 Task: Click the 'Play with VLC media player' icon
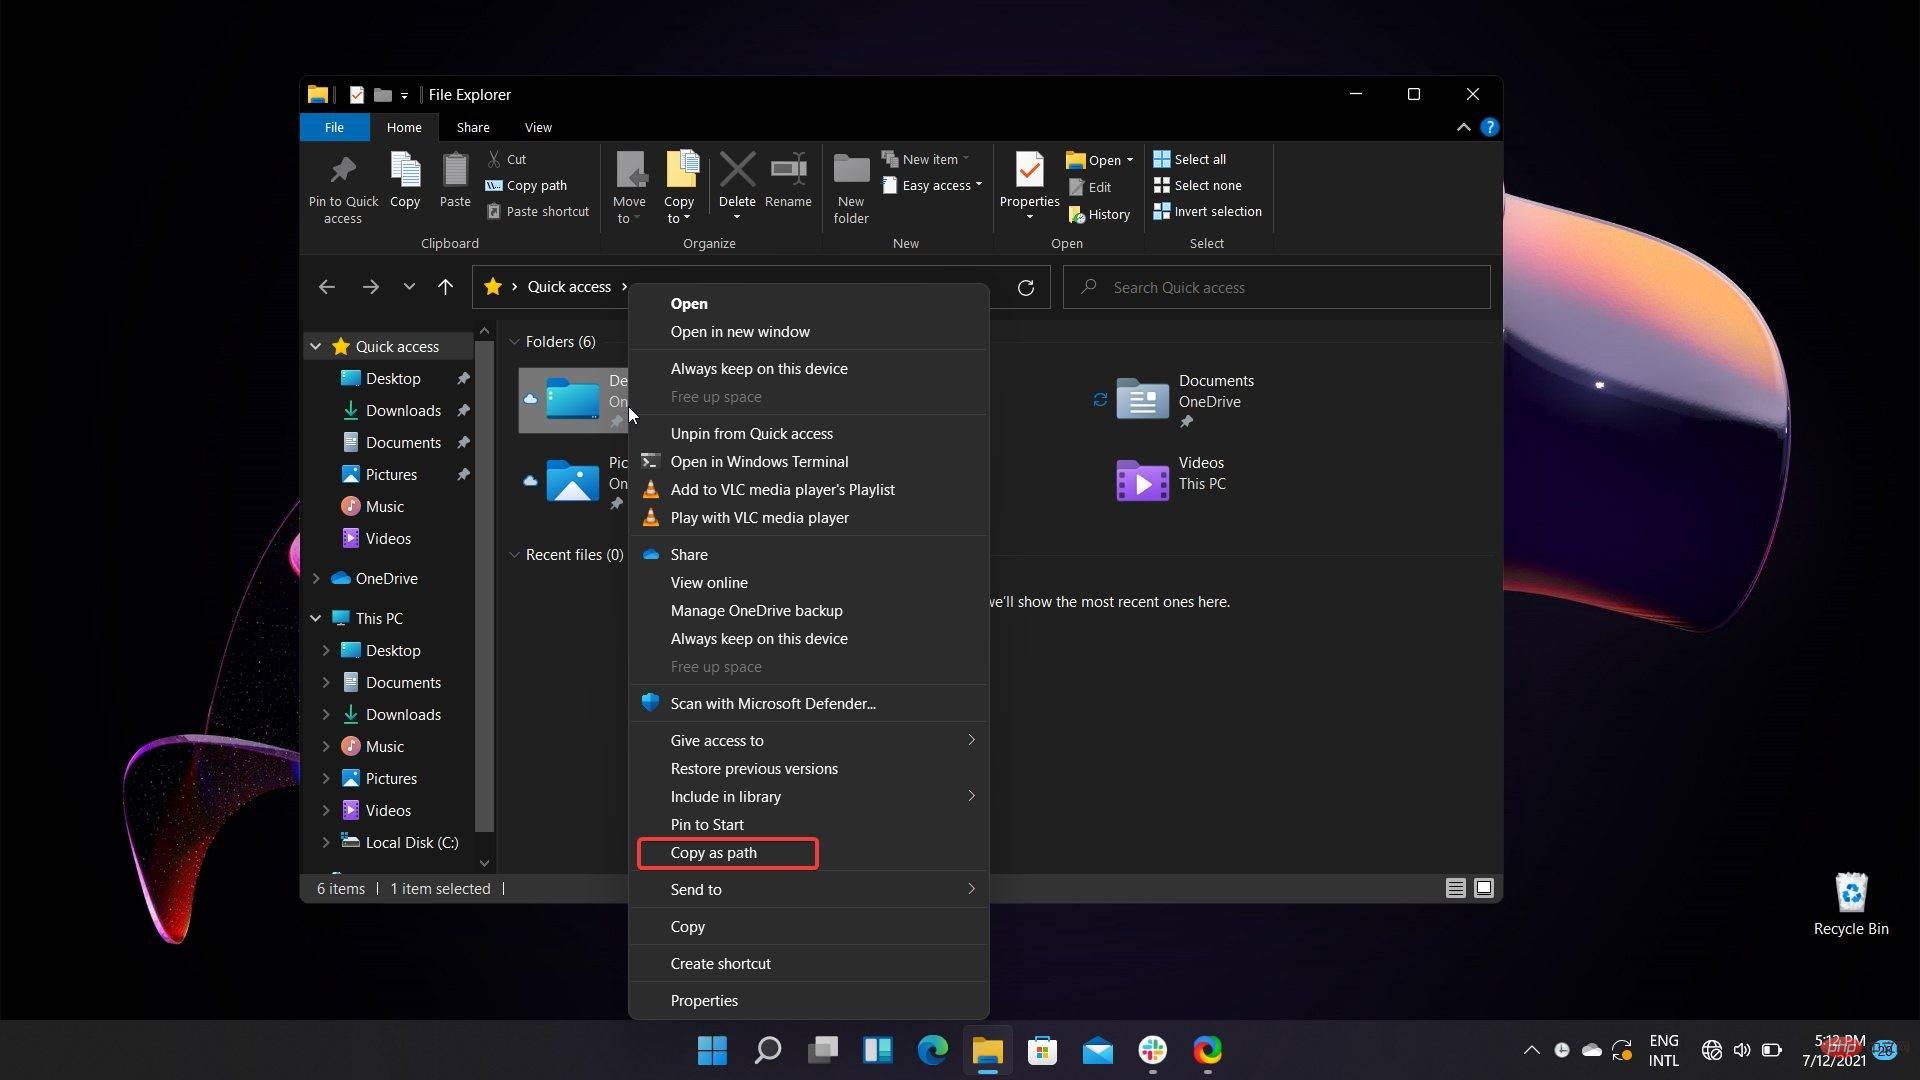pos(650,517)
